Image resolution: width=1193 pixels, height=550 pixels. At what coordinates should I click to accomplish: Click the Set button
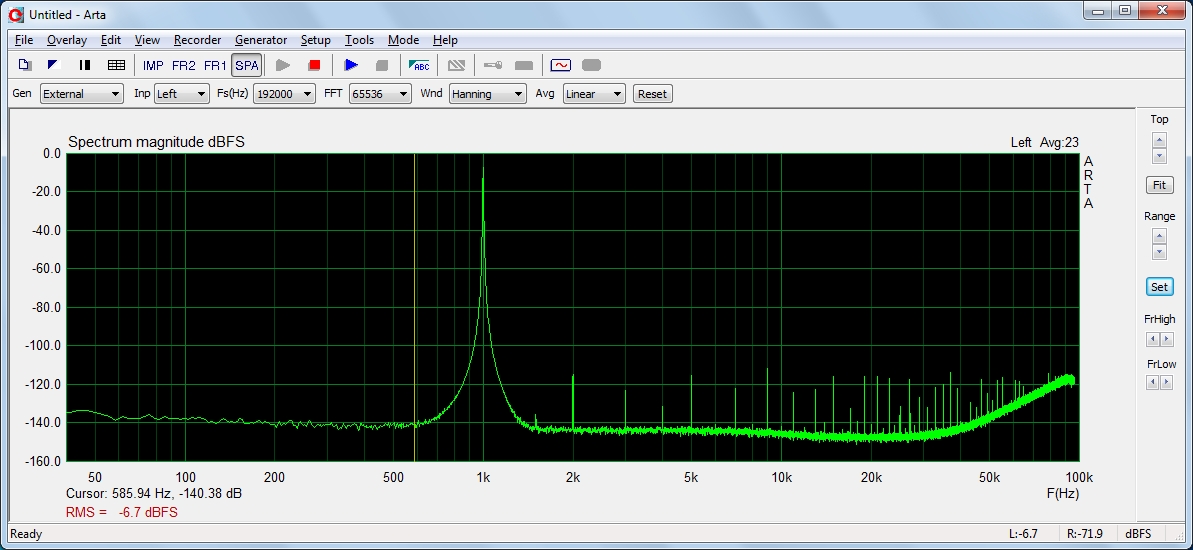coord(1159,287)
